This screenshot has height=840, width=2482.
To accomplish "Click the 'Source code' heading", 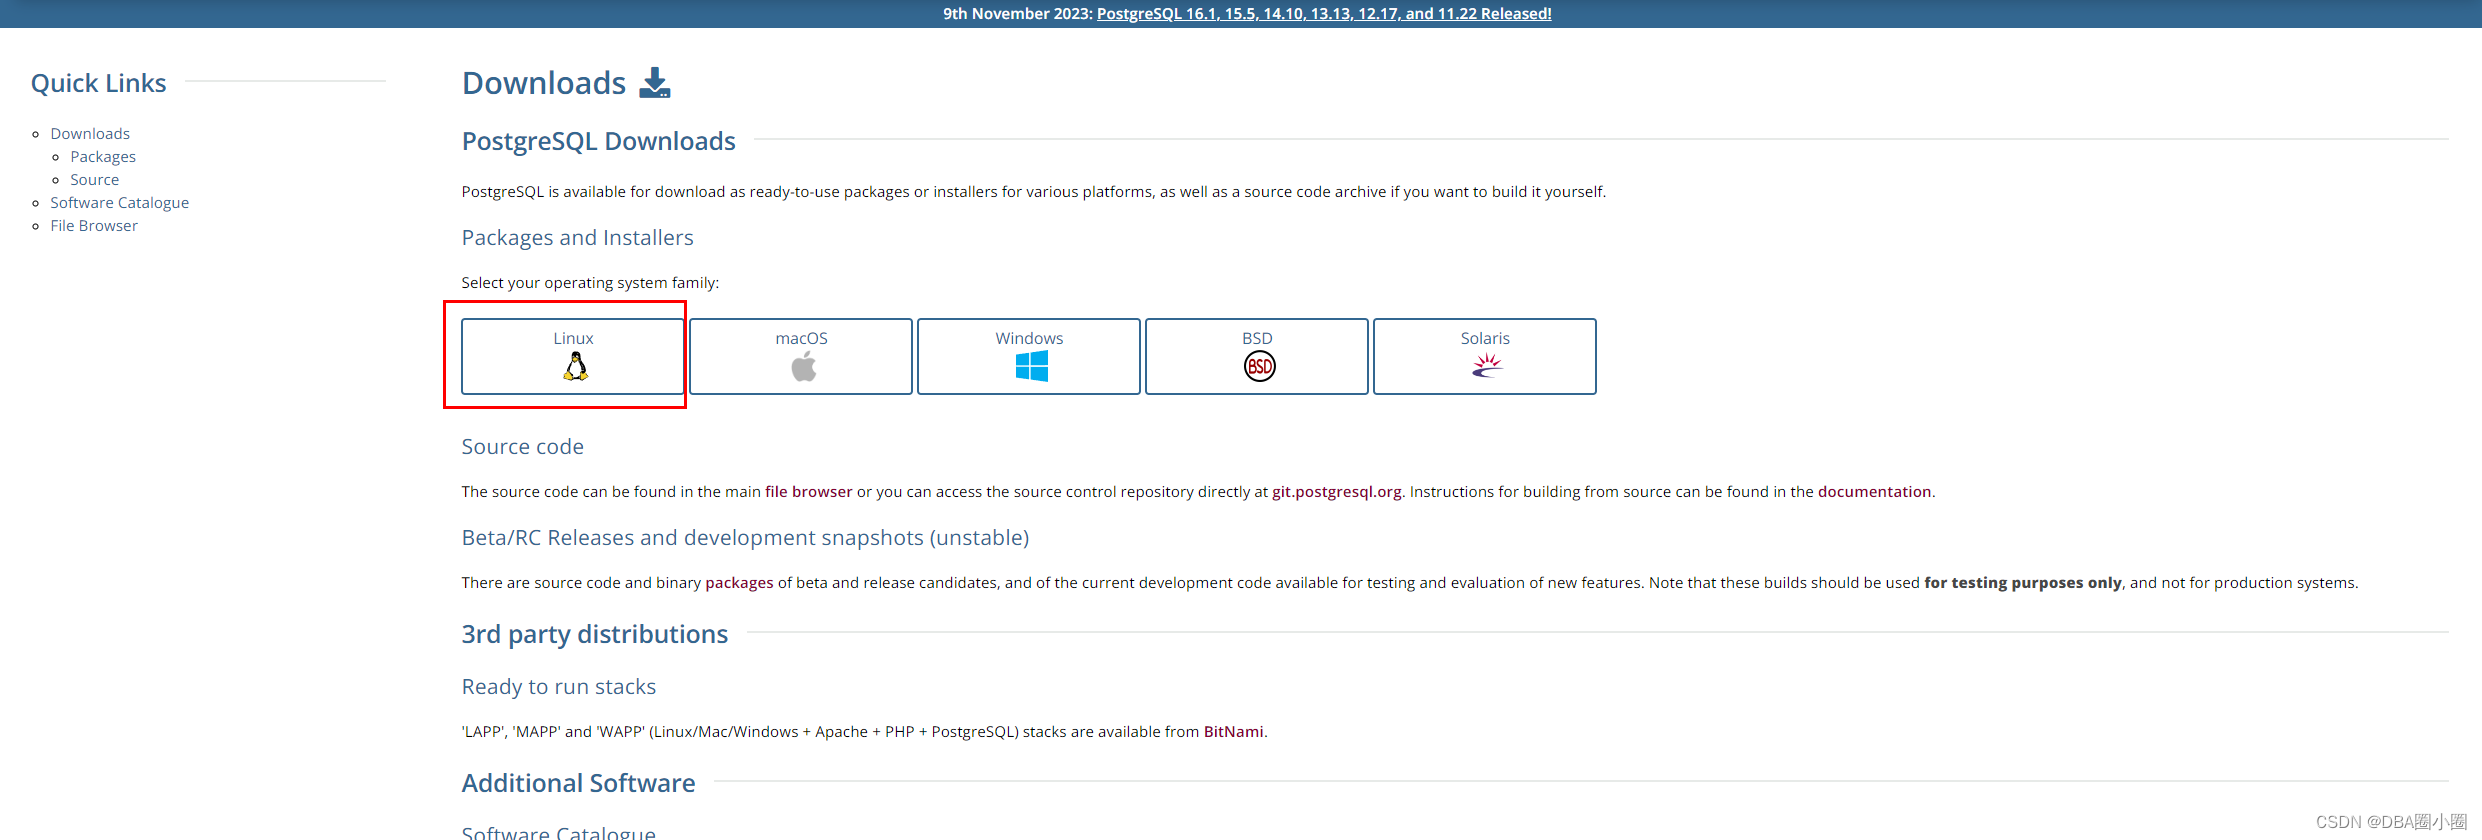I will [x=522, y=446].
